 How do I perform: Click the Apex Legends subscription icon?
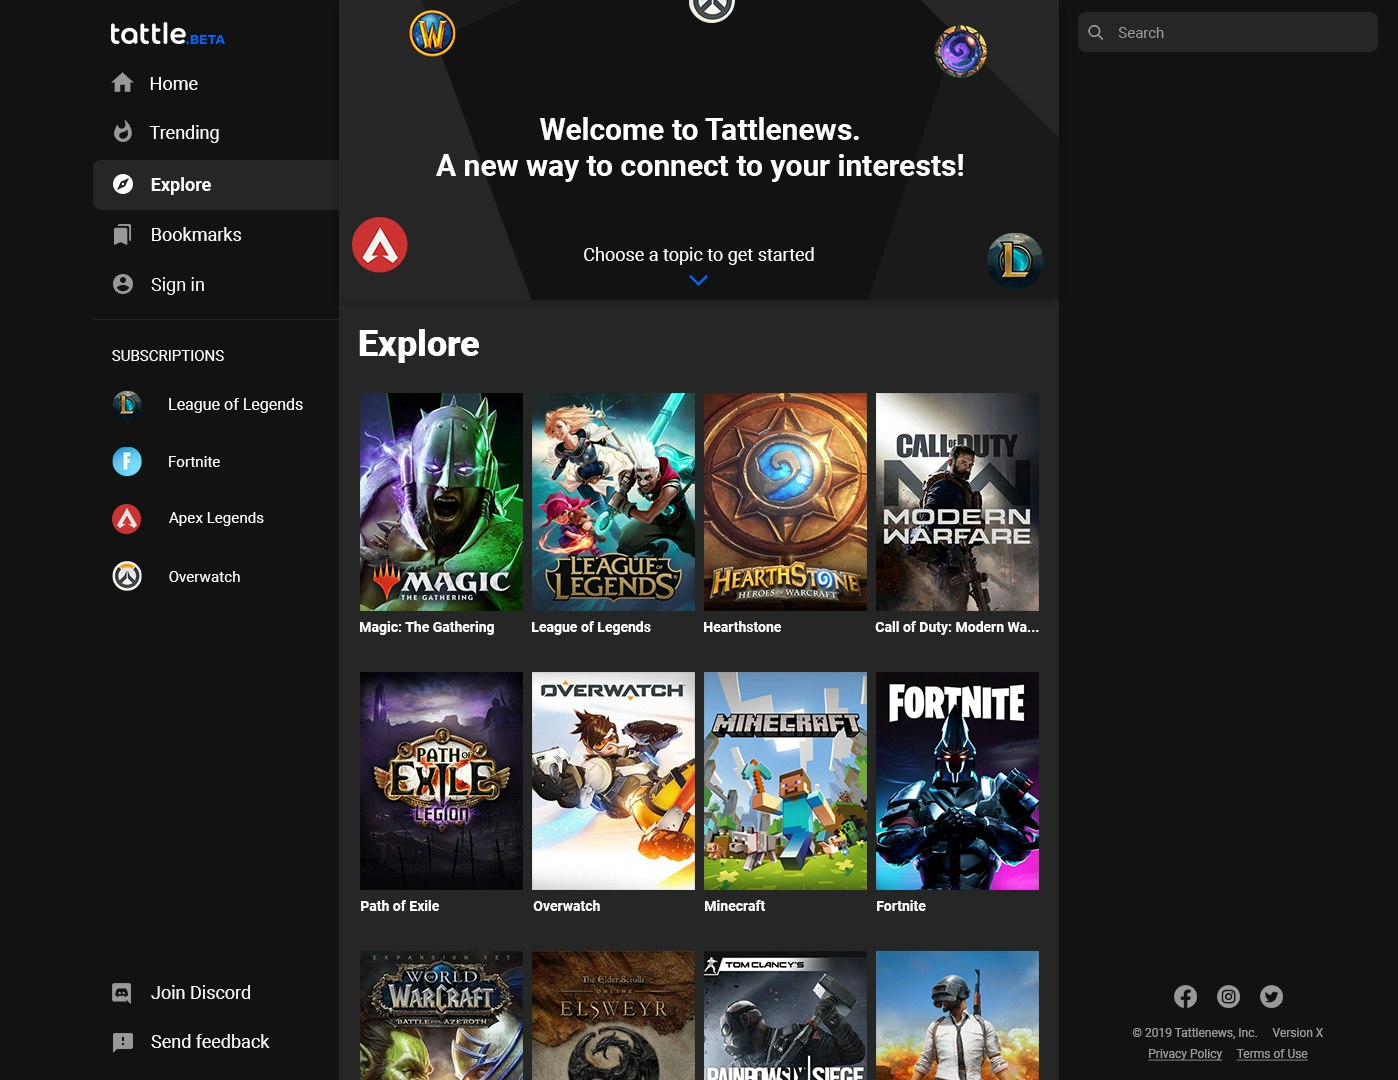(127, 518)
